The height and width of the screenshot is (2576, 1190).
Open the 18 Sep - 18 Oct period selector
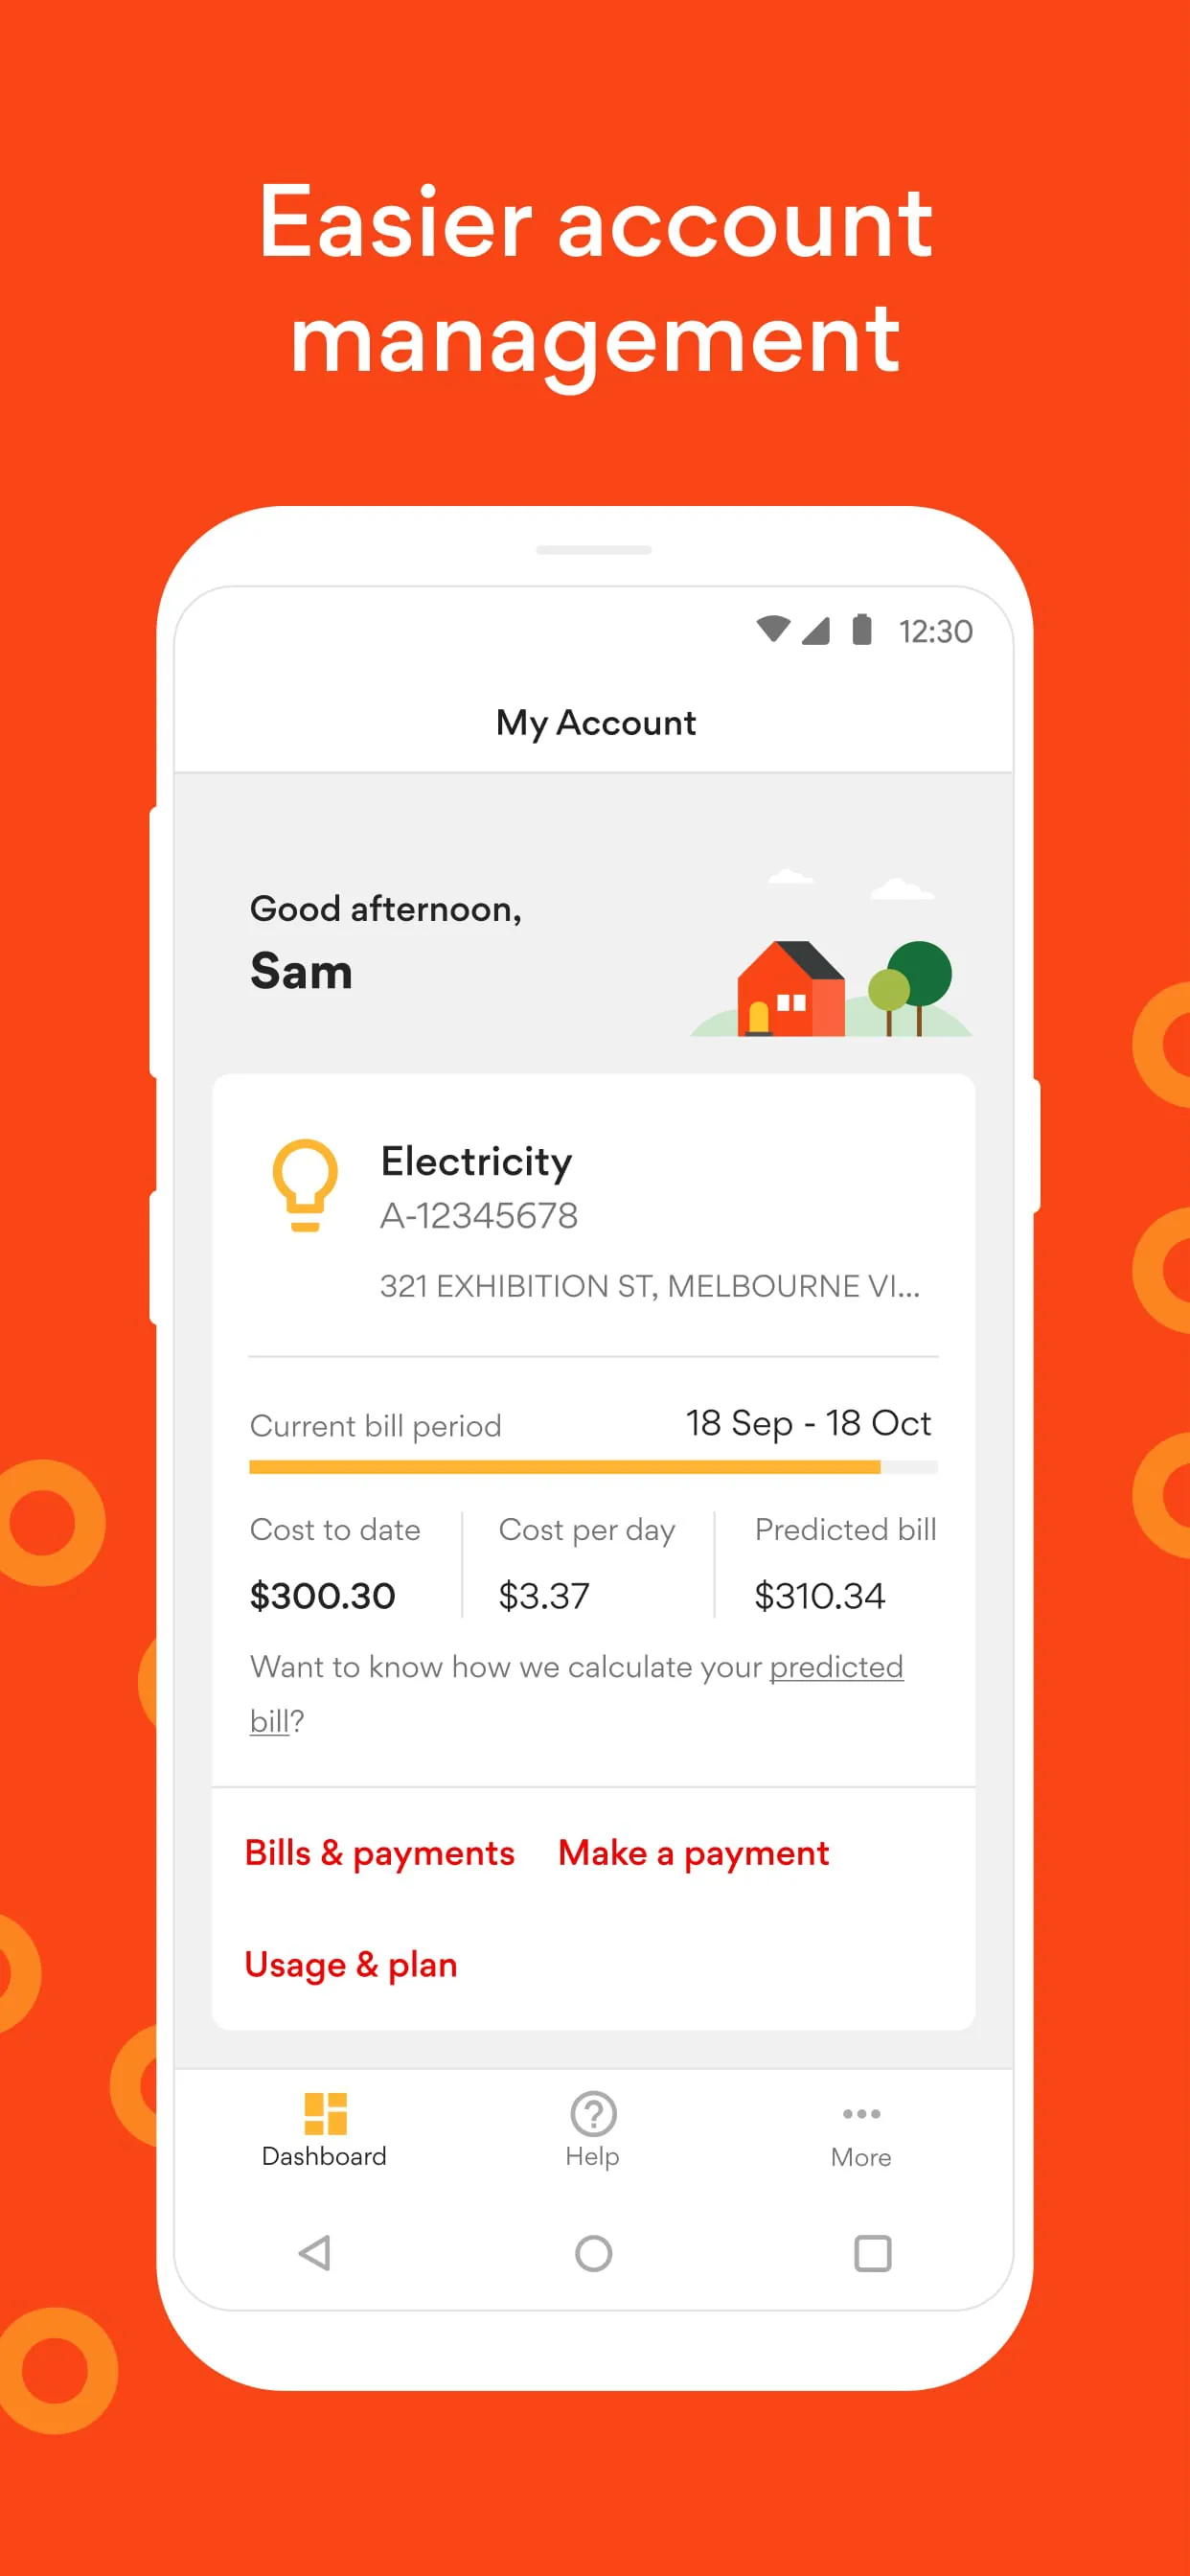(x=808, y=1424)
